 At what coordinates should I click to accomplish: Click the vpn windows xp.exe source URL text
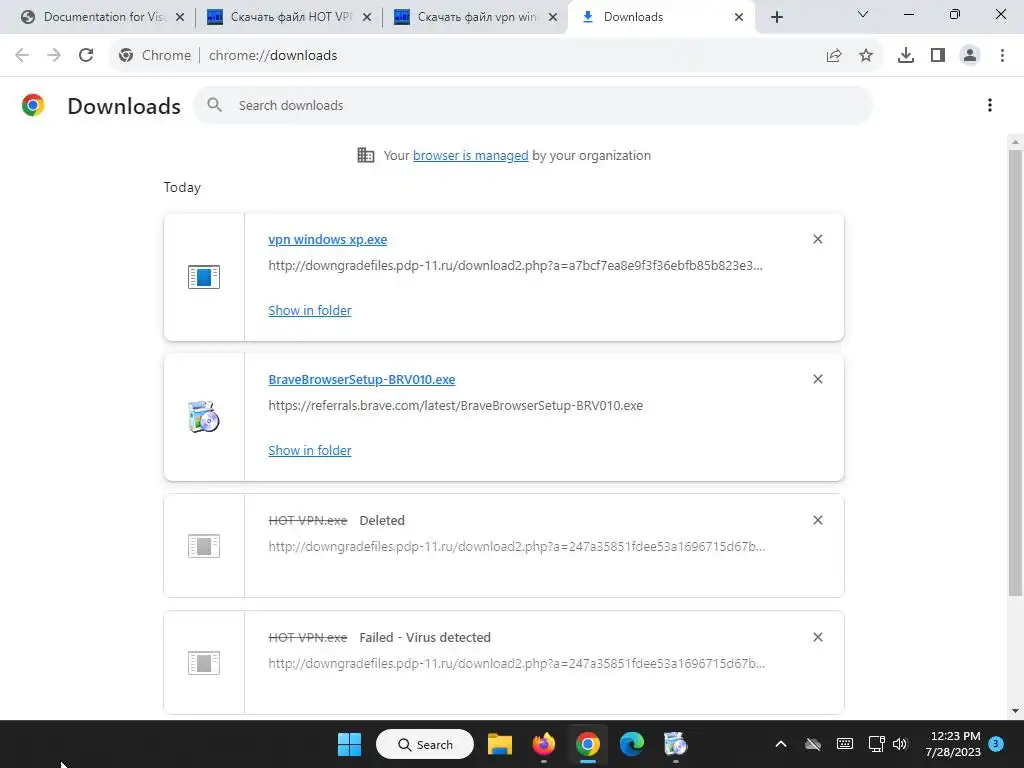515,266
